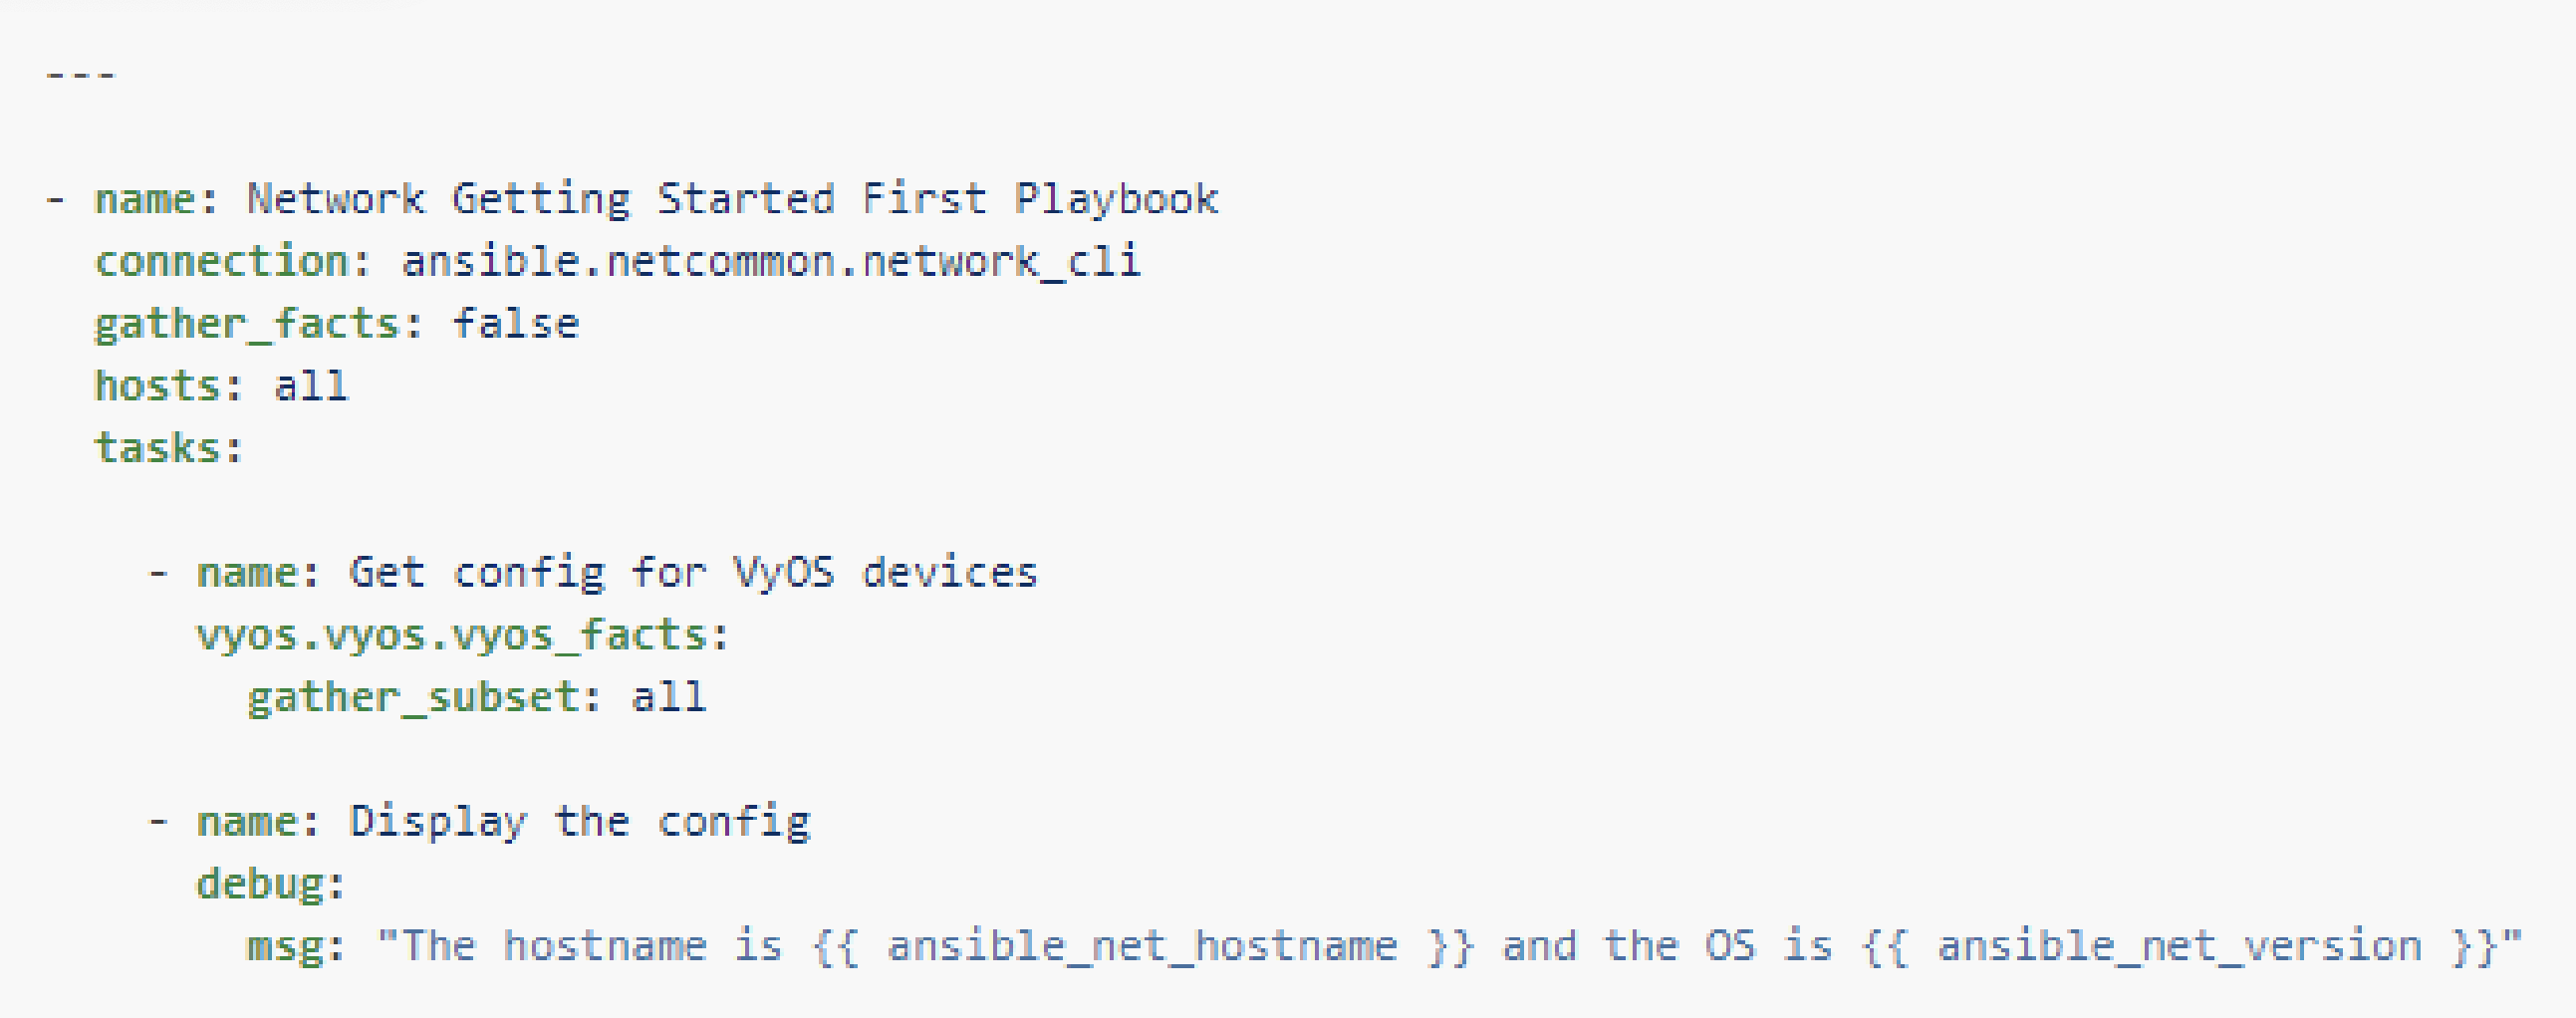Image resolution: width=2576 pixels, height=1018 pixels.
Task: Click the 'ansible_net_version' variable
Action: tap(2180, 947)
